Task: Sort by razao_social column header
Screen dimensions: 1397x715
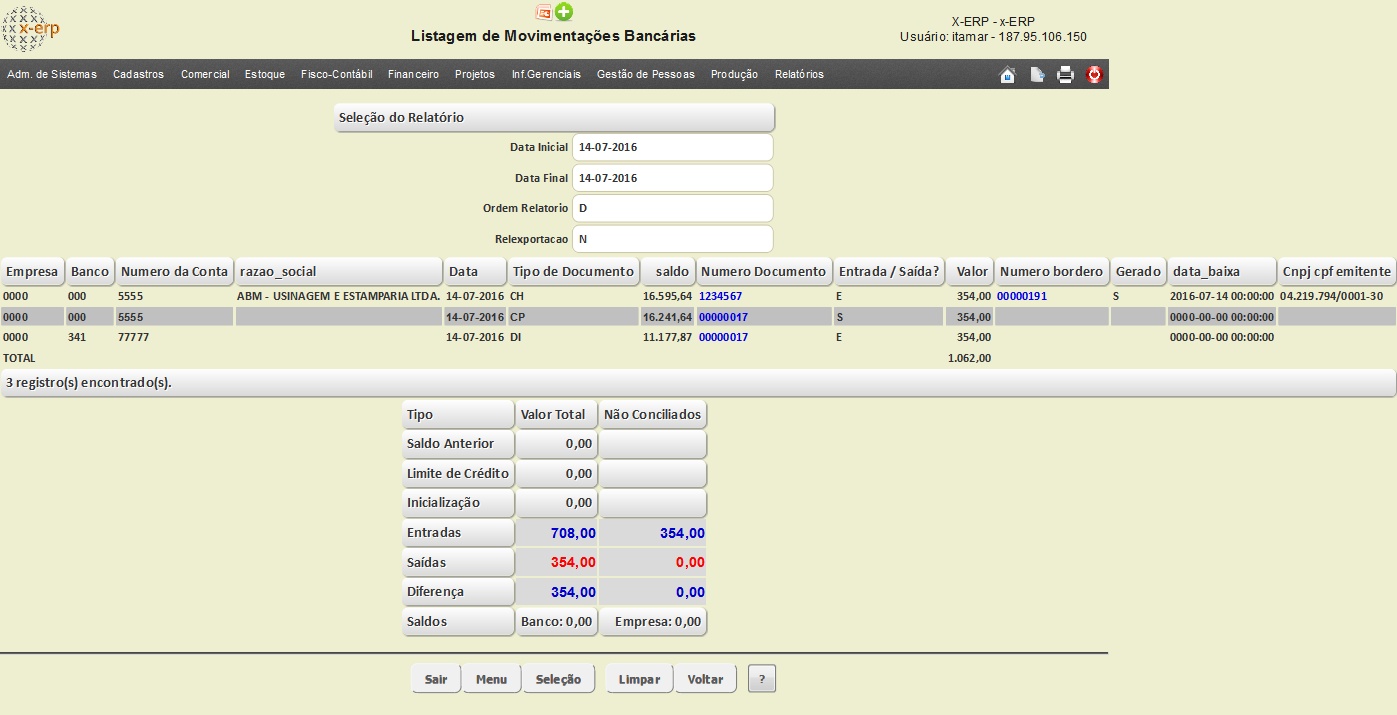Action: [339, 271]
